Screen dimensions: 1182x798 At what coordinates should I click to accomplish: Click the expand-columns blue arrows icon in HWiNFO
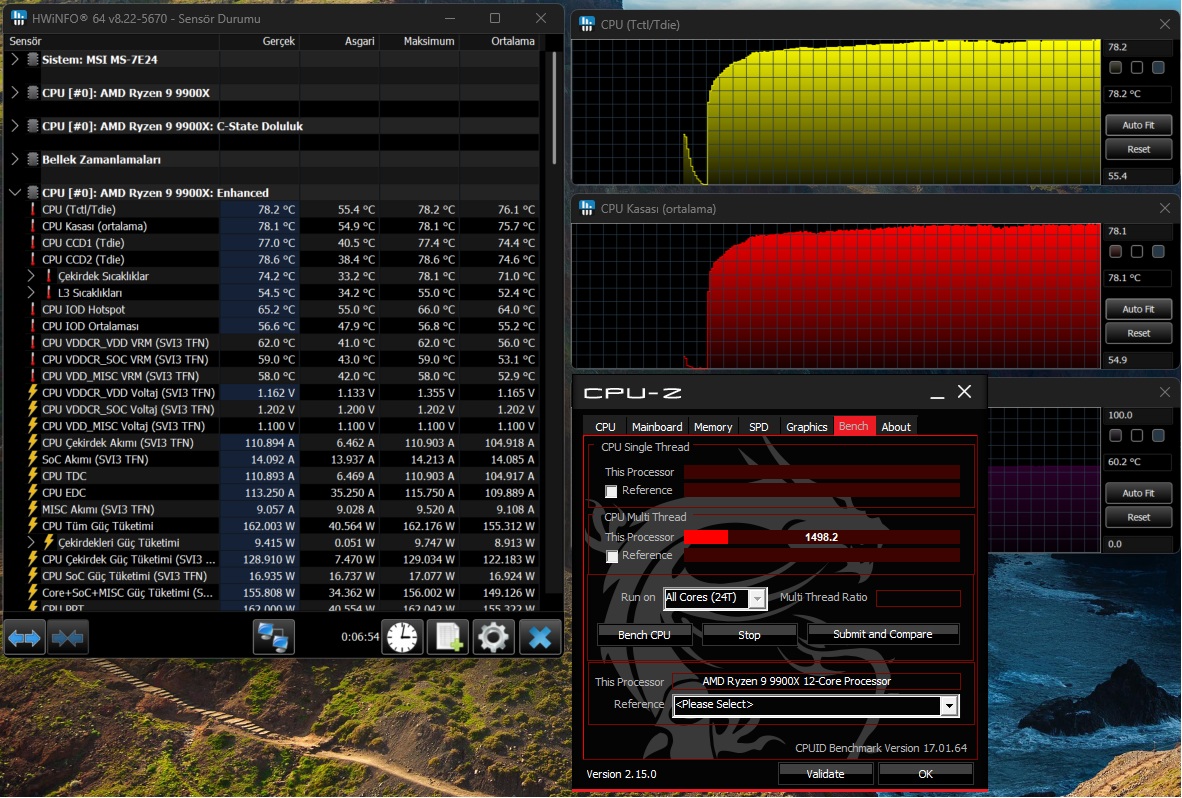25,638
